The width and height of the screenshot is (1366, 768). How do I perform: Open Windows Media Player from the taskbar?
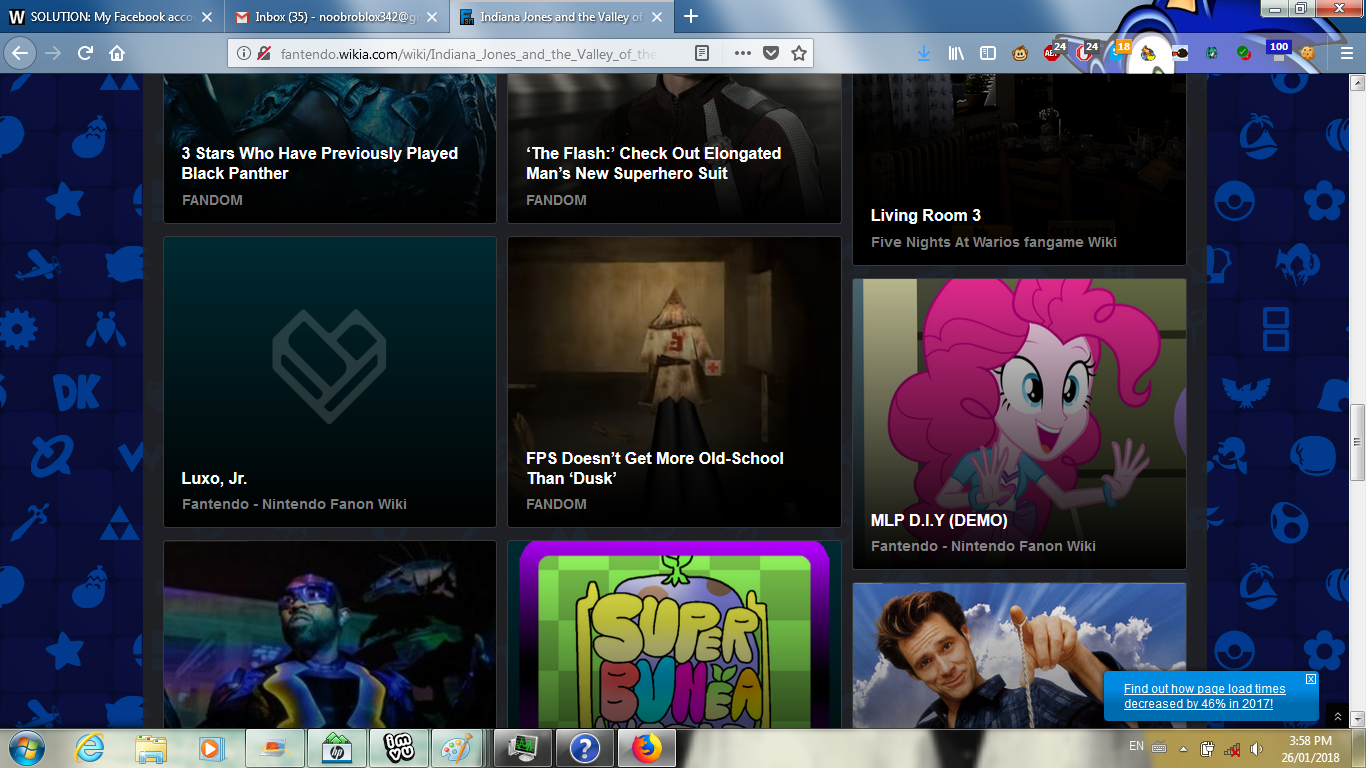pos(211,748)
